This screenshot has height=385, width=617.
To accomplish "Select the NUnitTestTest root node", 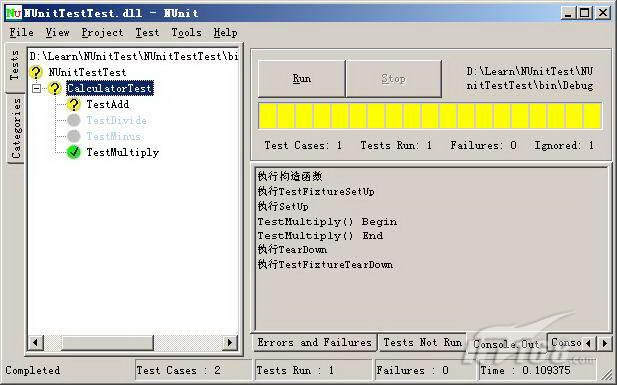I will pyautogui.click(x=87, y=72).
